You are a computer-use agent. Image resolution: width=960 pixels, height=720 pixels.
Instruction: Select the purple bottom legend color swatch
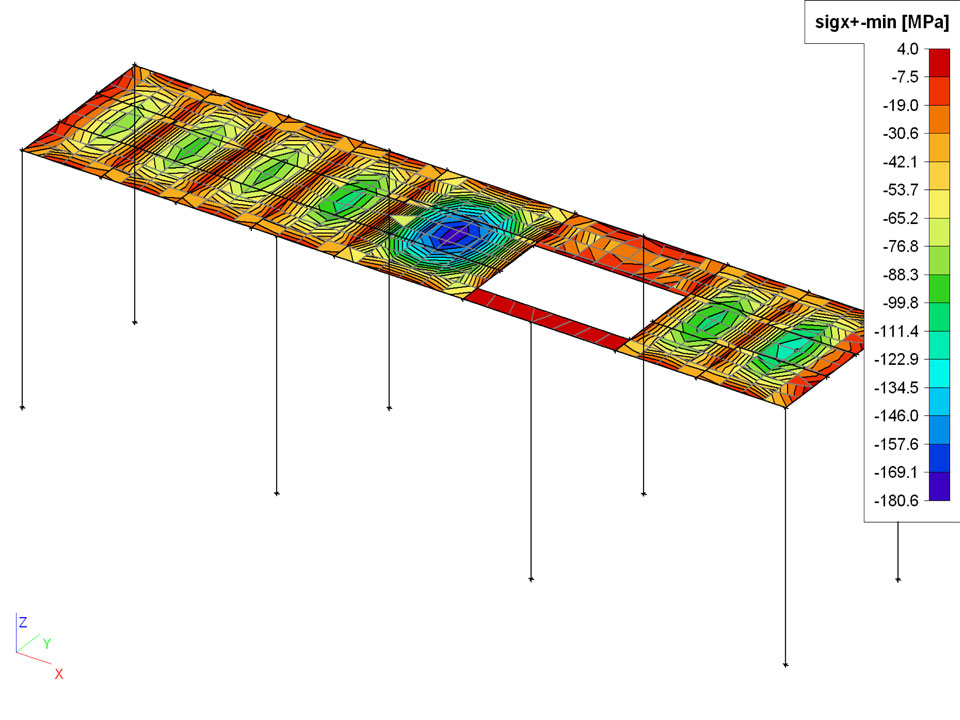point(939,486)
